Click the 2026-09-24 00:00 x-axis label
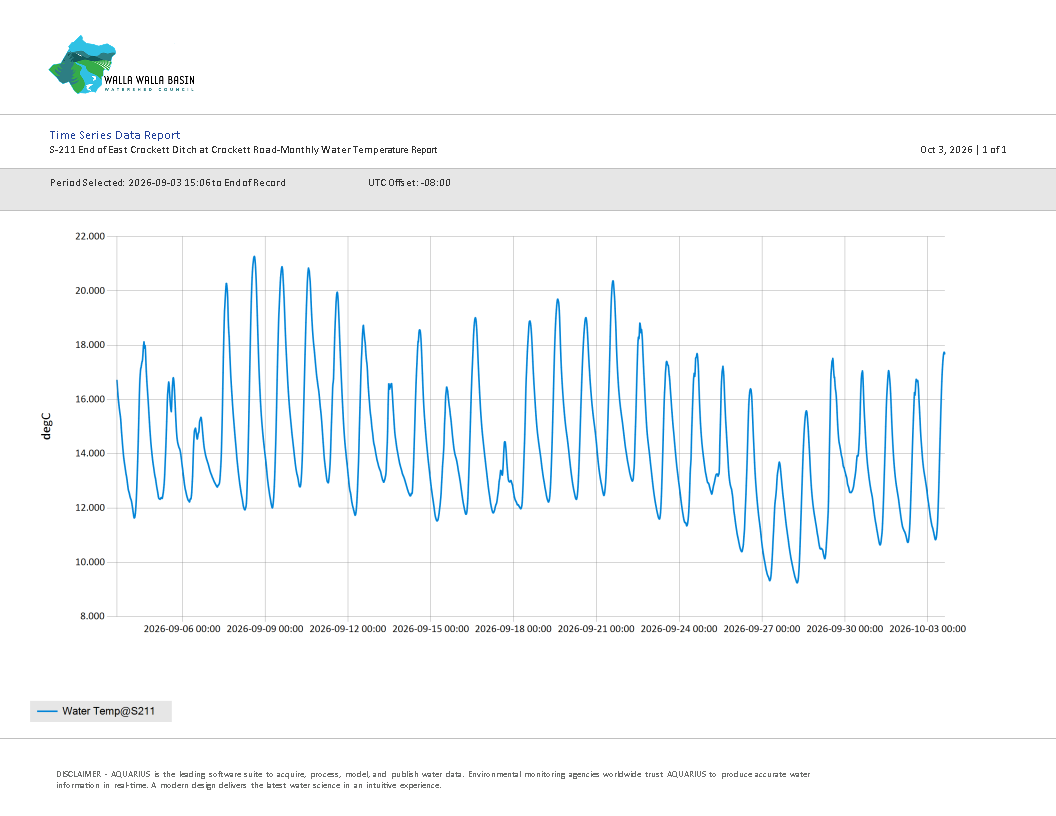Screen dimensions: 1056x816 point(679,629)
